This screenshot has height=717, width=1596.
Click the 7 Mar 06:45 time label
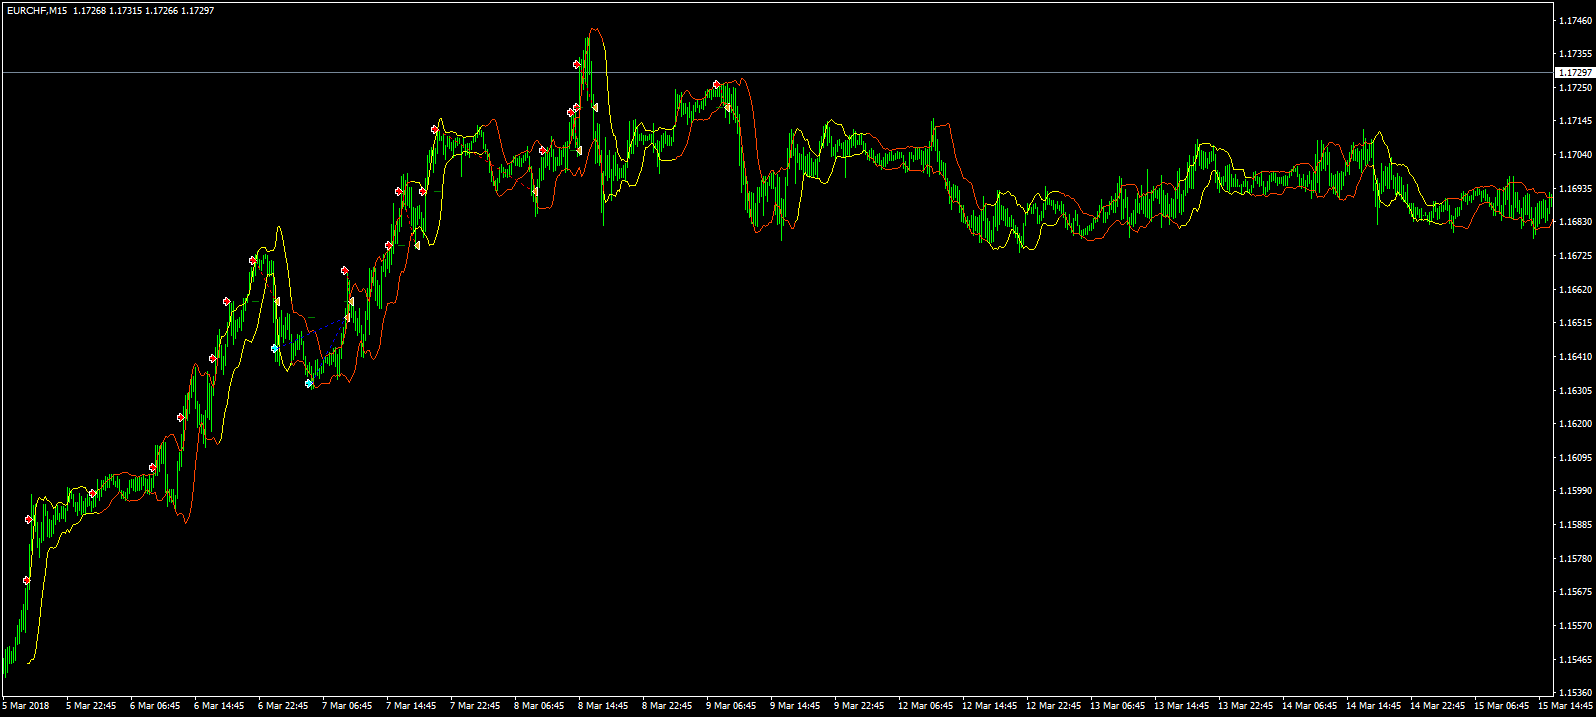tap(347, 706)
